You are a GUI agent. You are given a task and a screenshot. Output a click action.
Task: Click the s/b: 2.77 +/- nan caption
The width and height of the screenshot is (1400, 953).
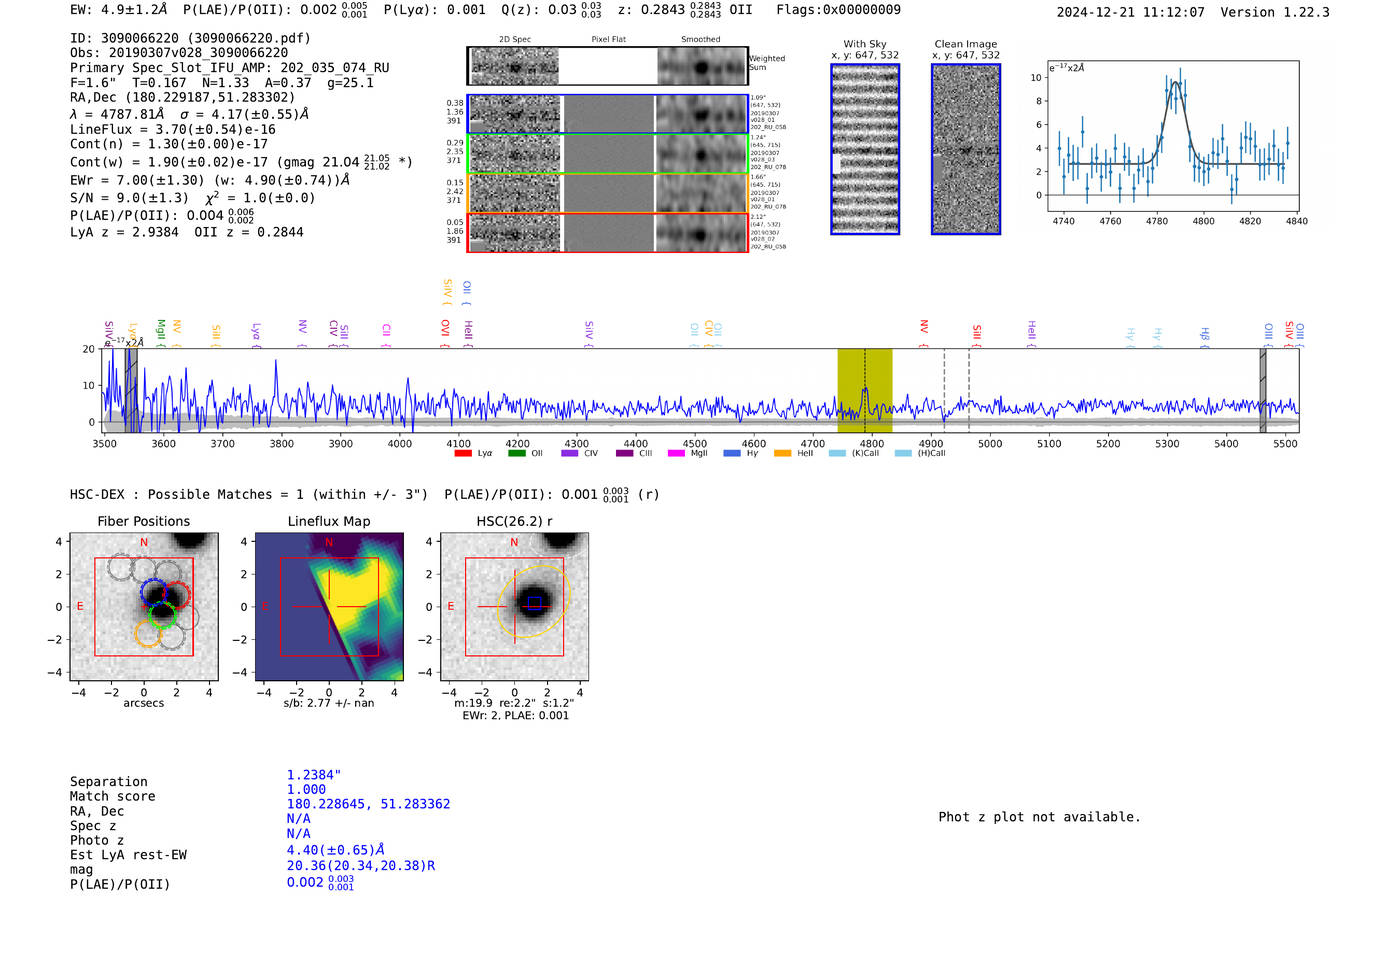coord(329,703)
